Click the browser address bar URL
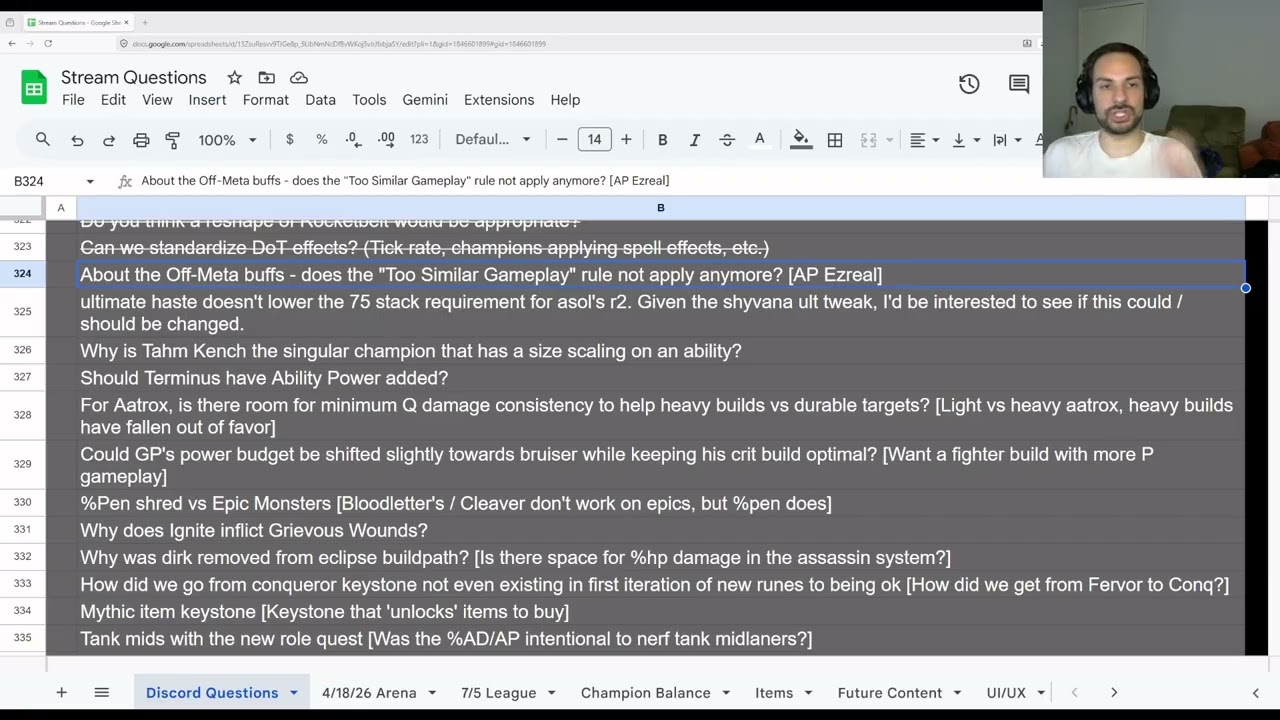Image resolution: width=1280 pixels, height=720 pixels. pyautogui.click(x=339, y=44)
